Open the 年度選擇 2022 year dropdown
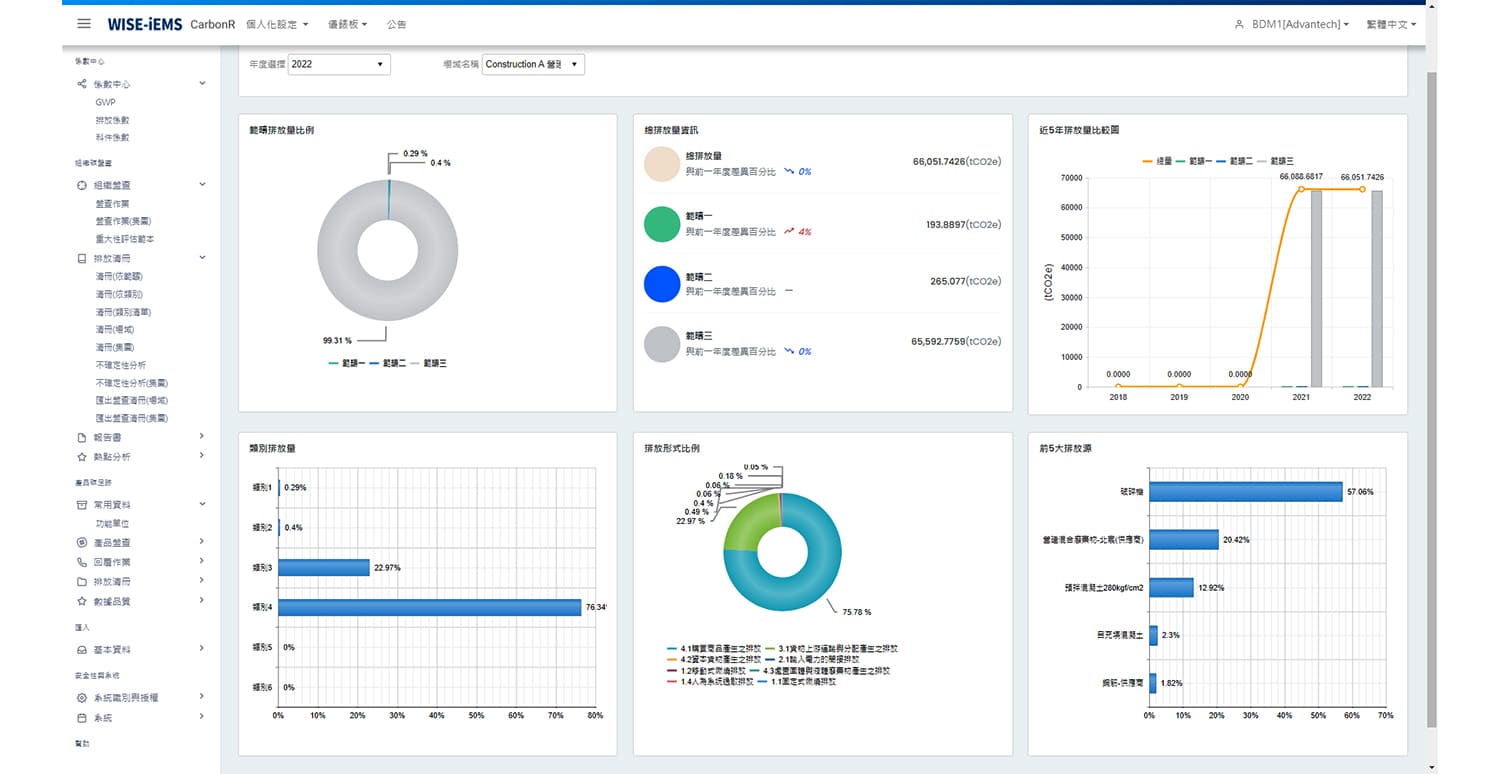The height and width of the screenshot is (774, 1500). [x=340, y=64]
